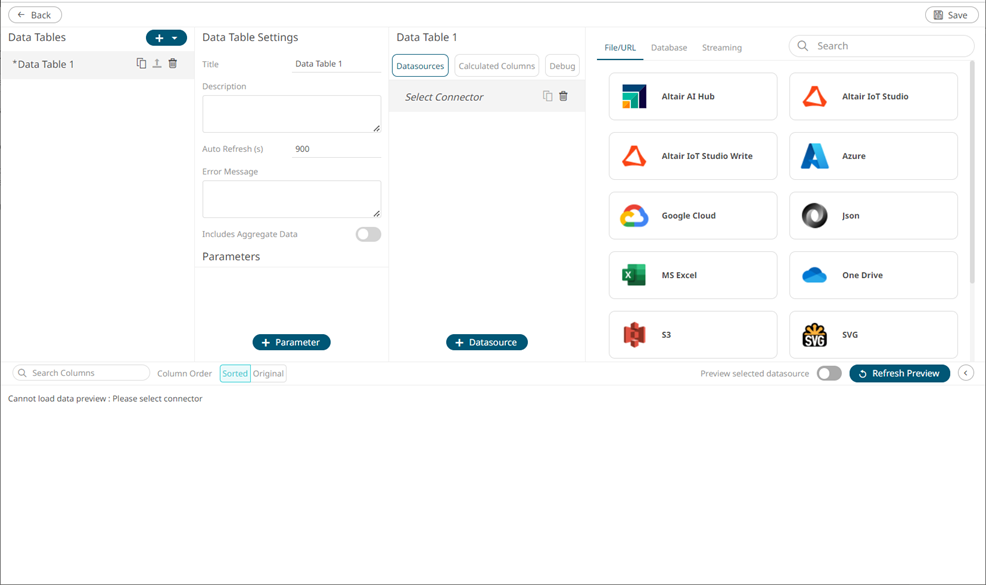This screenshot has height=585, width=986.
Task: Delete the Select Connector datasource
Action: click(563, 97)
